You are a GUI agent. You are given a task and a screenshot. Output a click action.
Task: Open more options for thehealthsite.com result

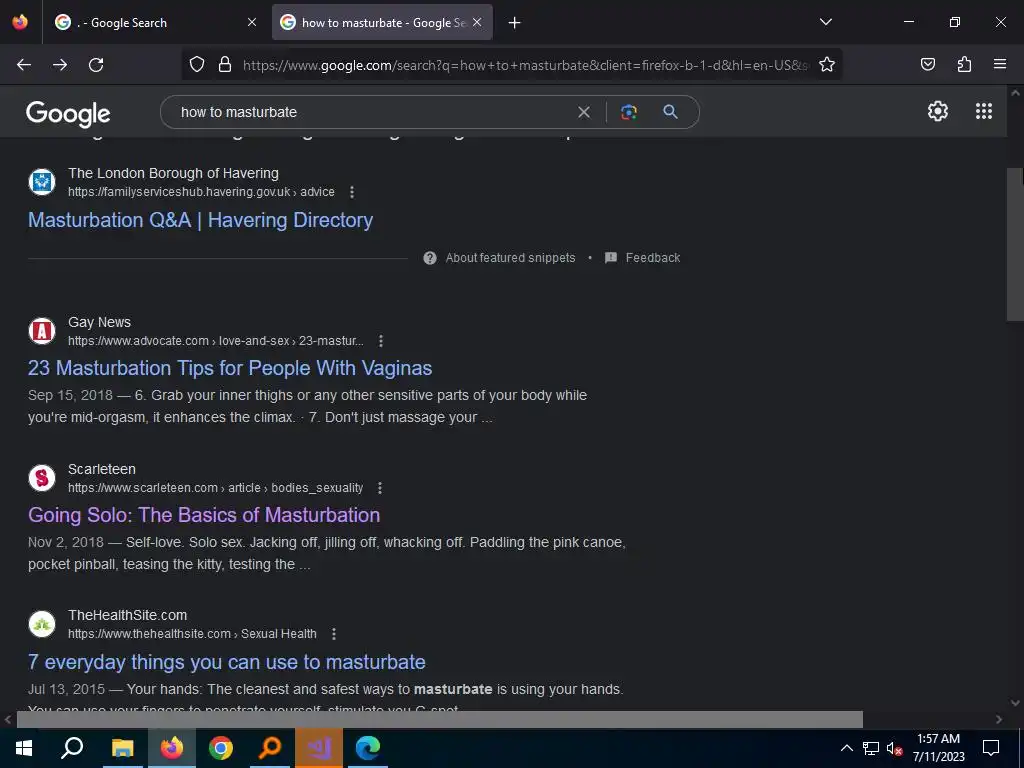[334, 634]
